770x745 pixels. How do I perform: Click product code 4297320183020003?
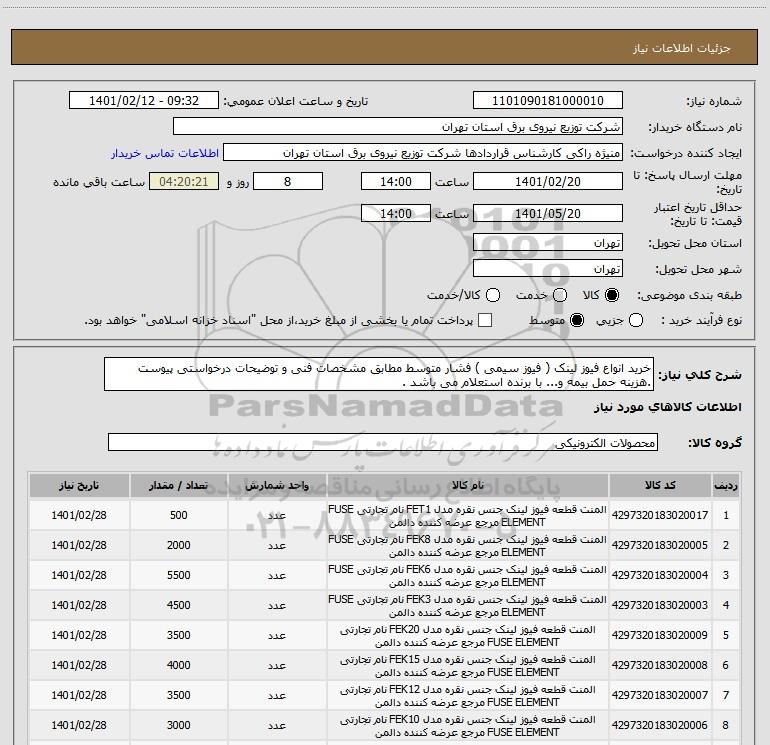660,605
